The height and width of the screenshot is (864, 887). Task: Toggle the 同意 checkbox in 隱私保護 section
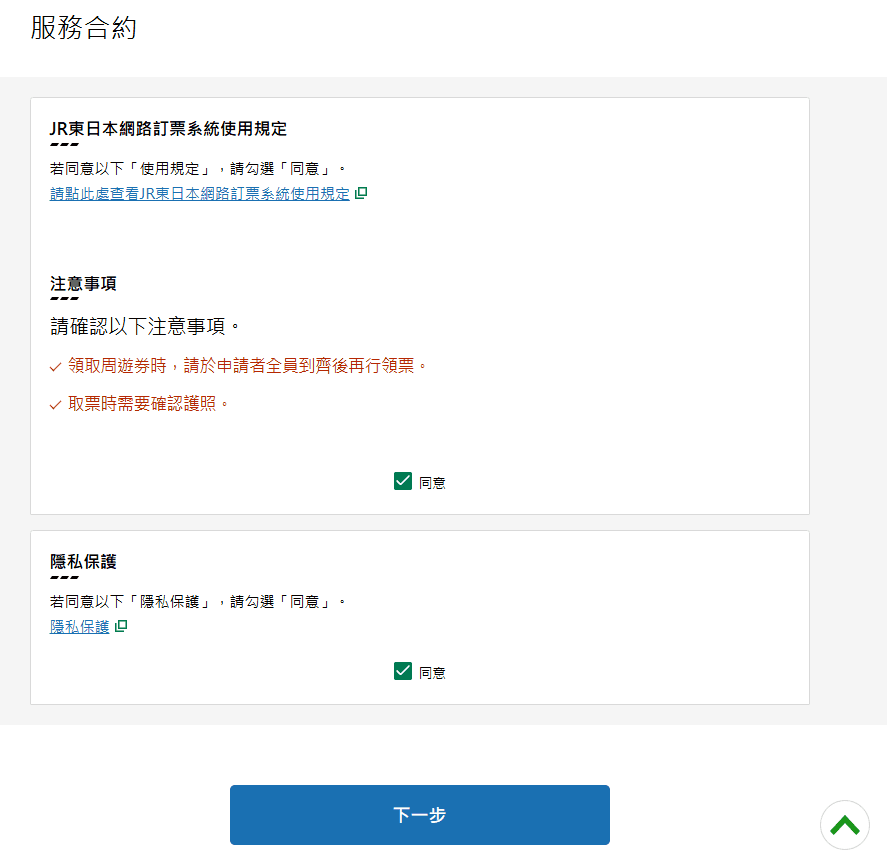[x=403, y=671]
